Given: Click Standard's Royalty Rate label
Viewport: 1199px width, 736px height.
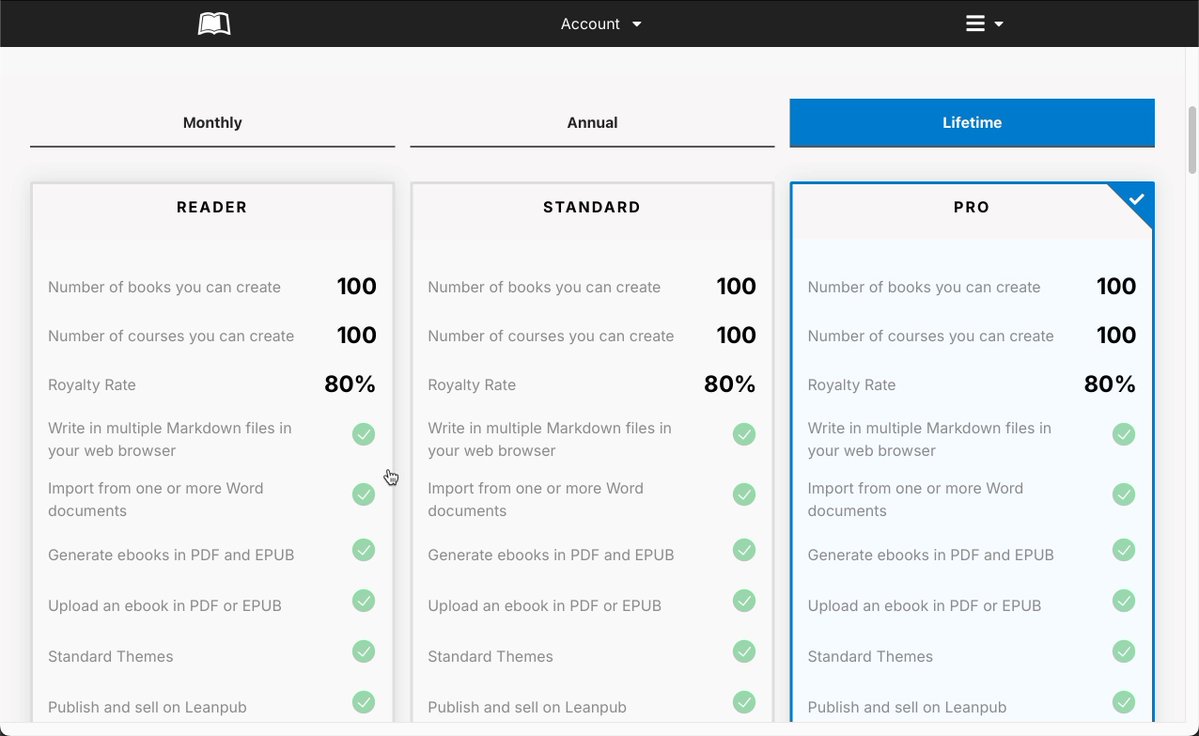Looking at the screenshot, I should click(x=472, y=385).
